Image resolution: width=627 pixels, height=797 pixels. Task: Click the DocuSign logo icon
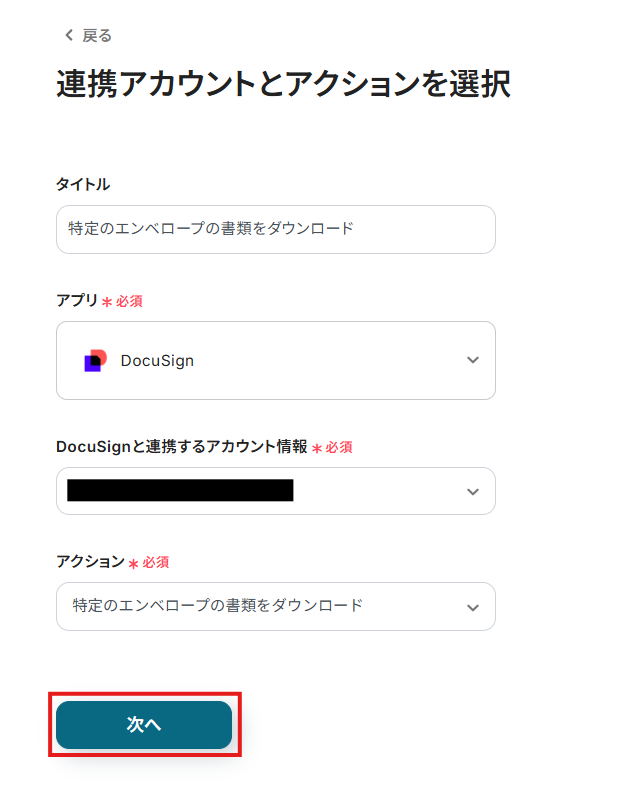95,361
